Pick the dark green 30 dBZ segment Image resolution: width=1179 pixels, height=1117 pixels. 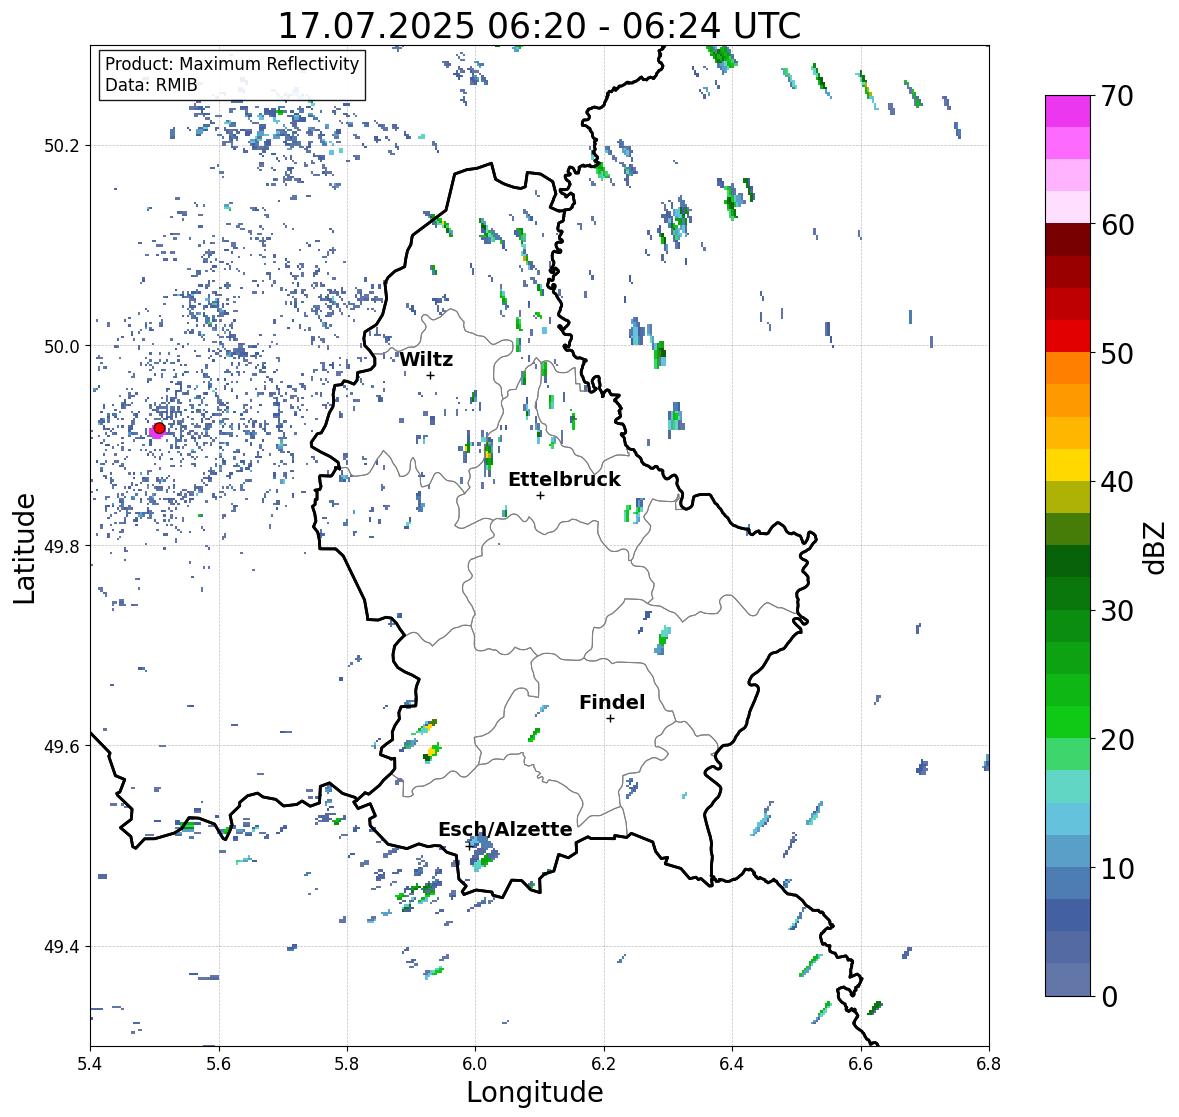tap(1068, 593)
